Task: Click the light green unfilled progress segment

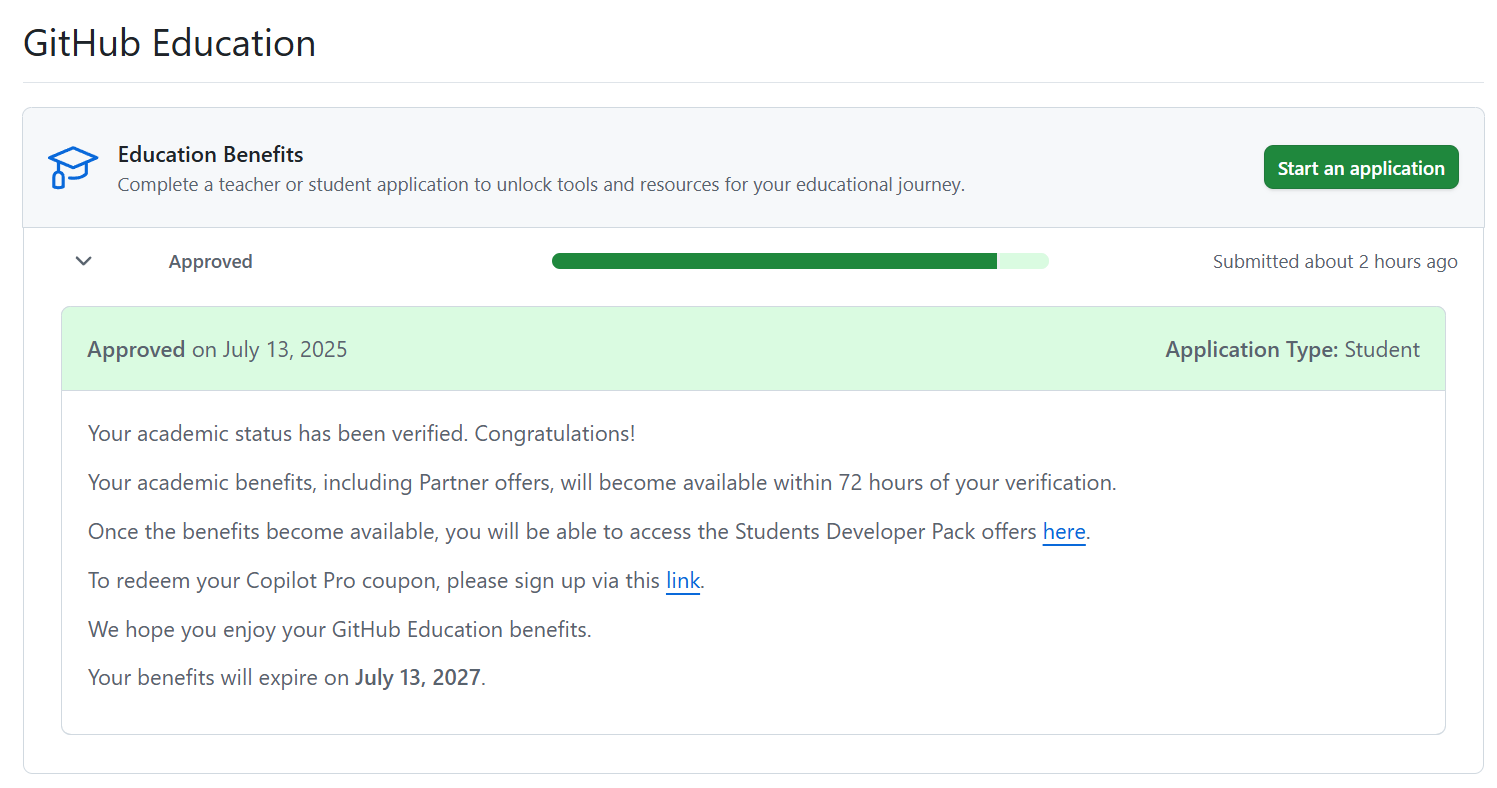Action: click(x=1023, y=261)
